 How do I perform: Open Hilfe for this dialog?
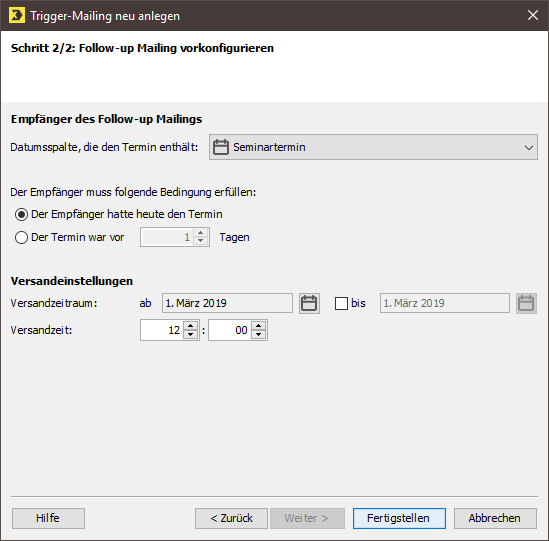[48, 518]
